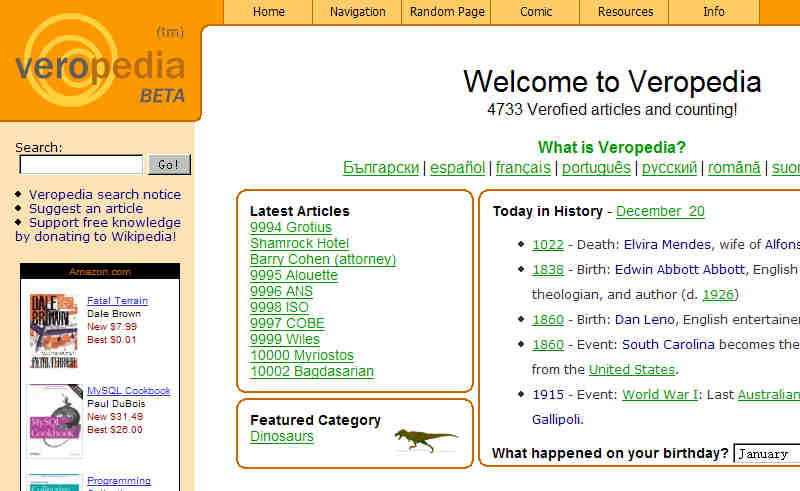This screenshot has width=800, height=491.
Task: Switch to the español version
Action: (457, 167)
